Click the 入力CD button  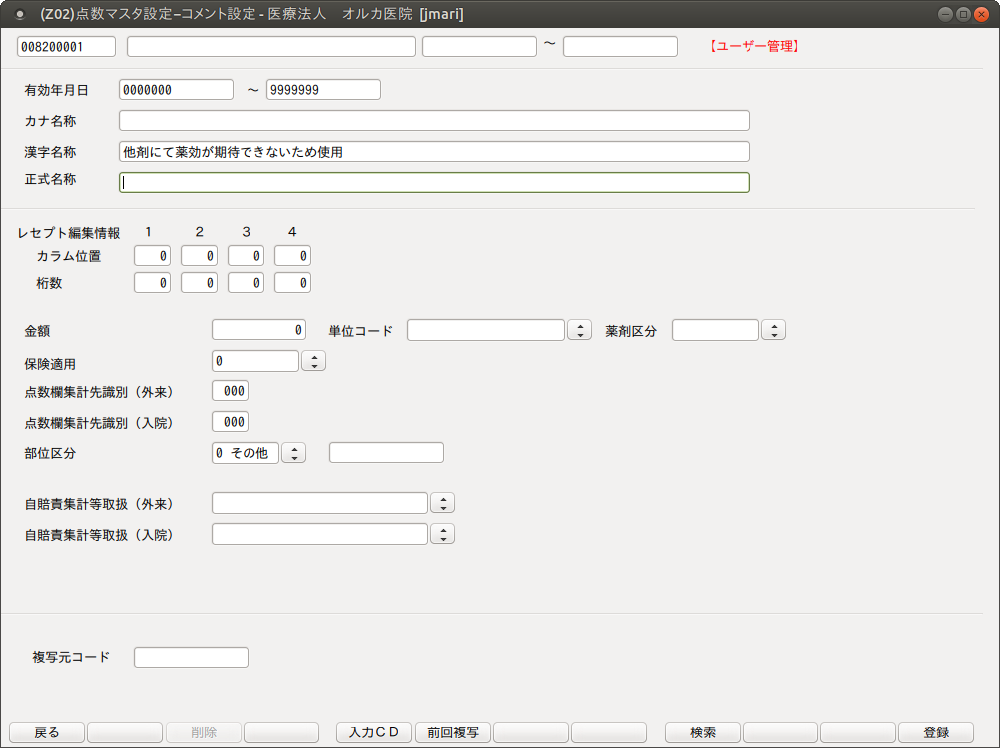pos(374,732)
